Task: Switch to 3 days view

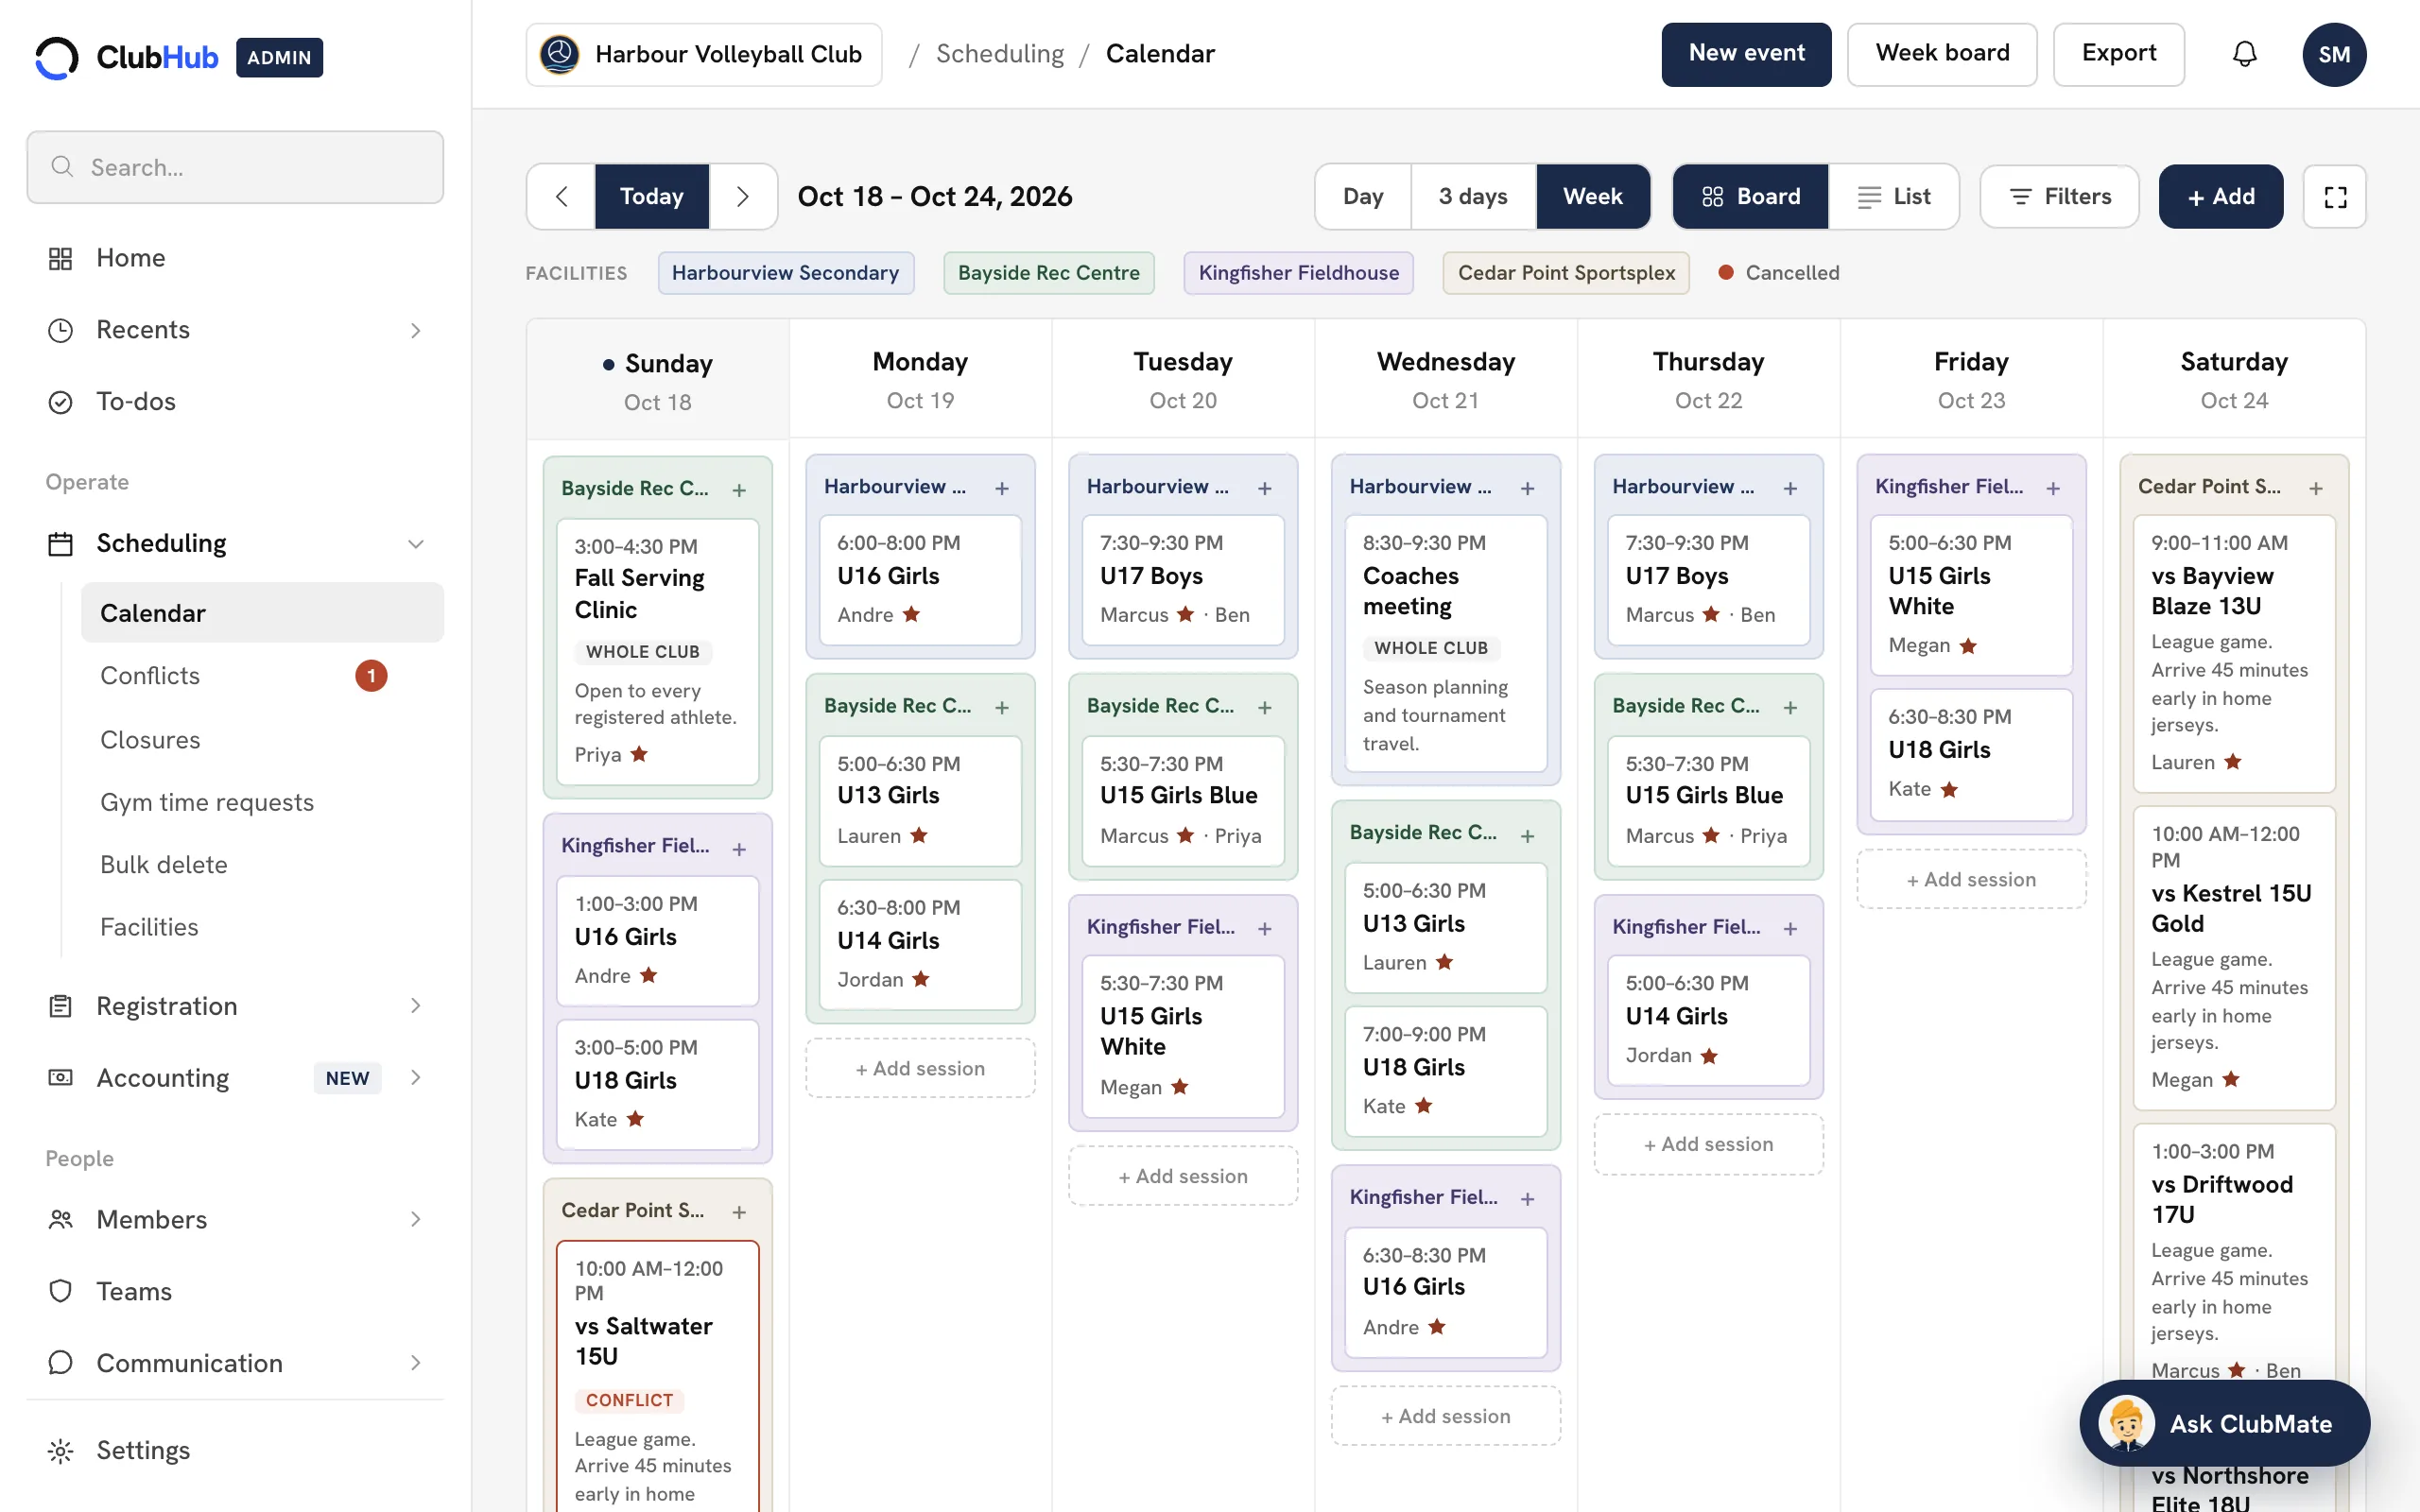Action: click(1473, 197)
